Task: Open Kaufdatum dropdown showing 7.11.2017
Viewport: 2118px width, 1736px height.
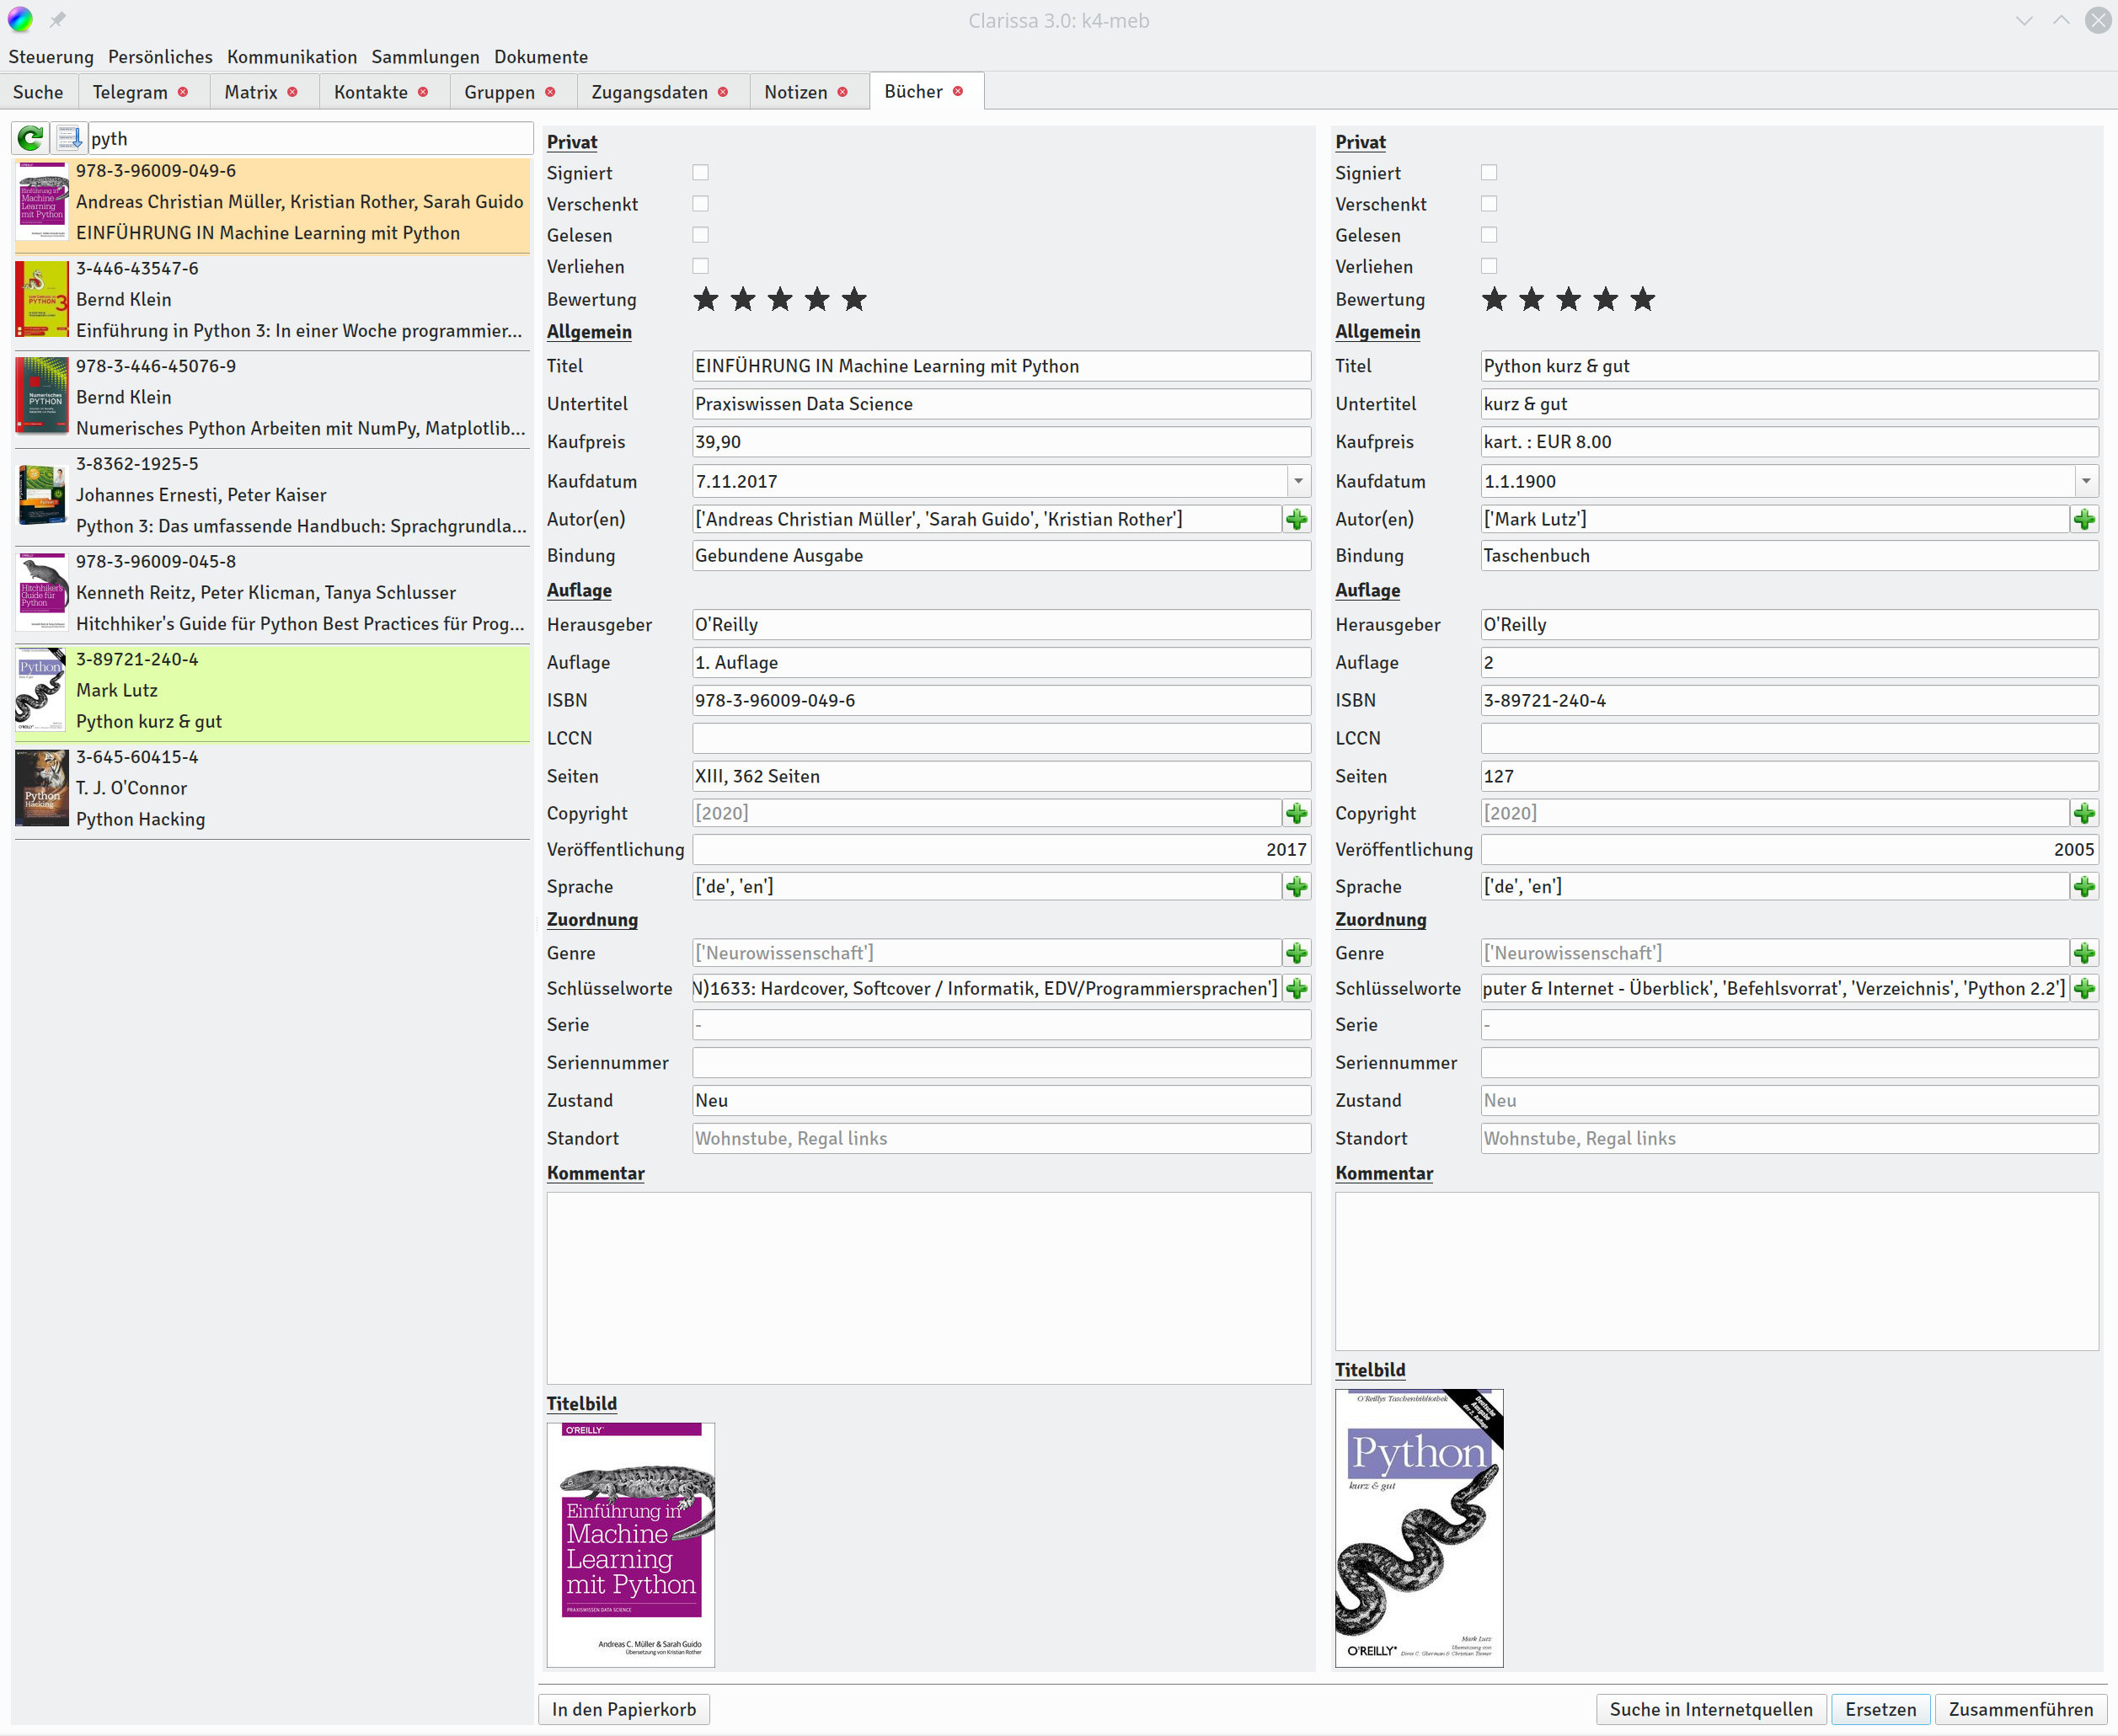Action: (1298, 481)
